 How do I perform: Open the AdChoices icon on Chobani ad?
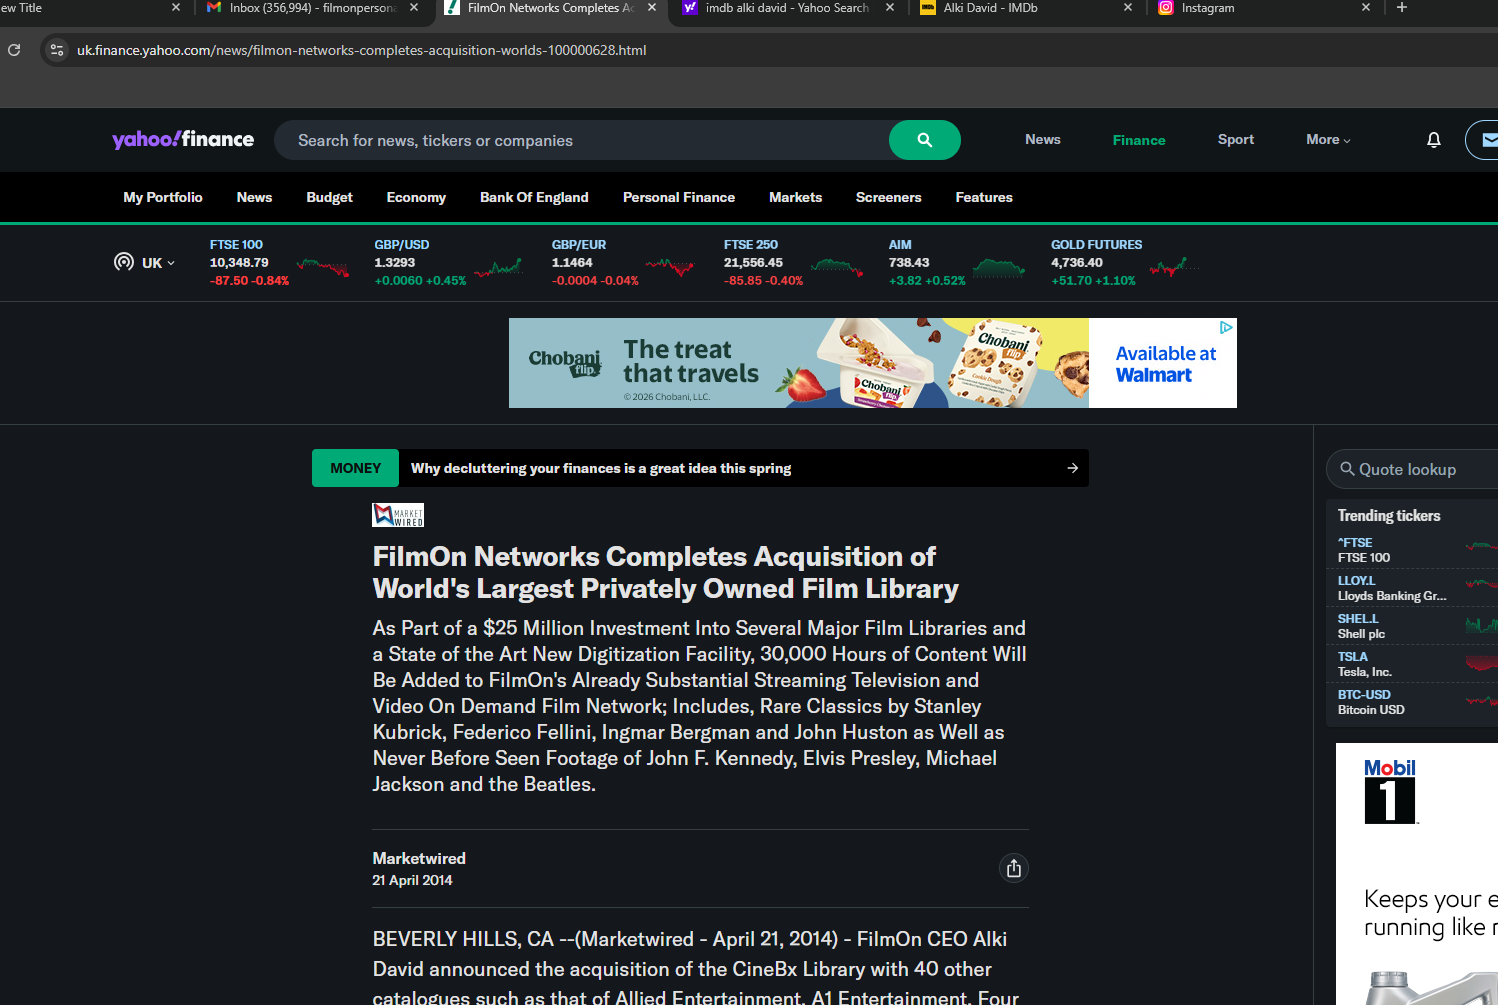pyautogui.click(x=1226, y=328)
